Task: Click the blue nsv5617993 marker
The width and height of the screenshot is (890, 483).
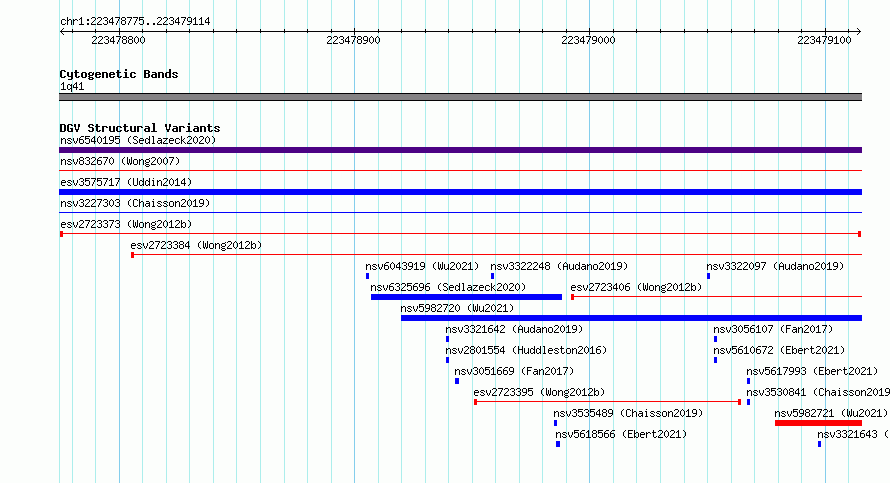Action: coord(748,381)
